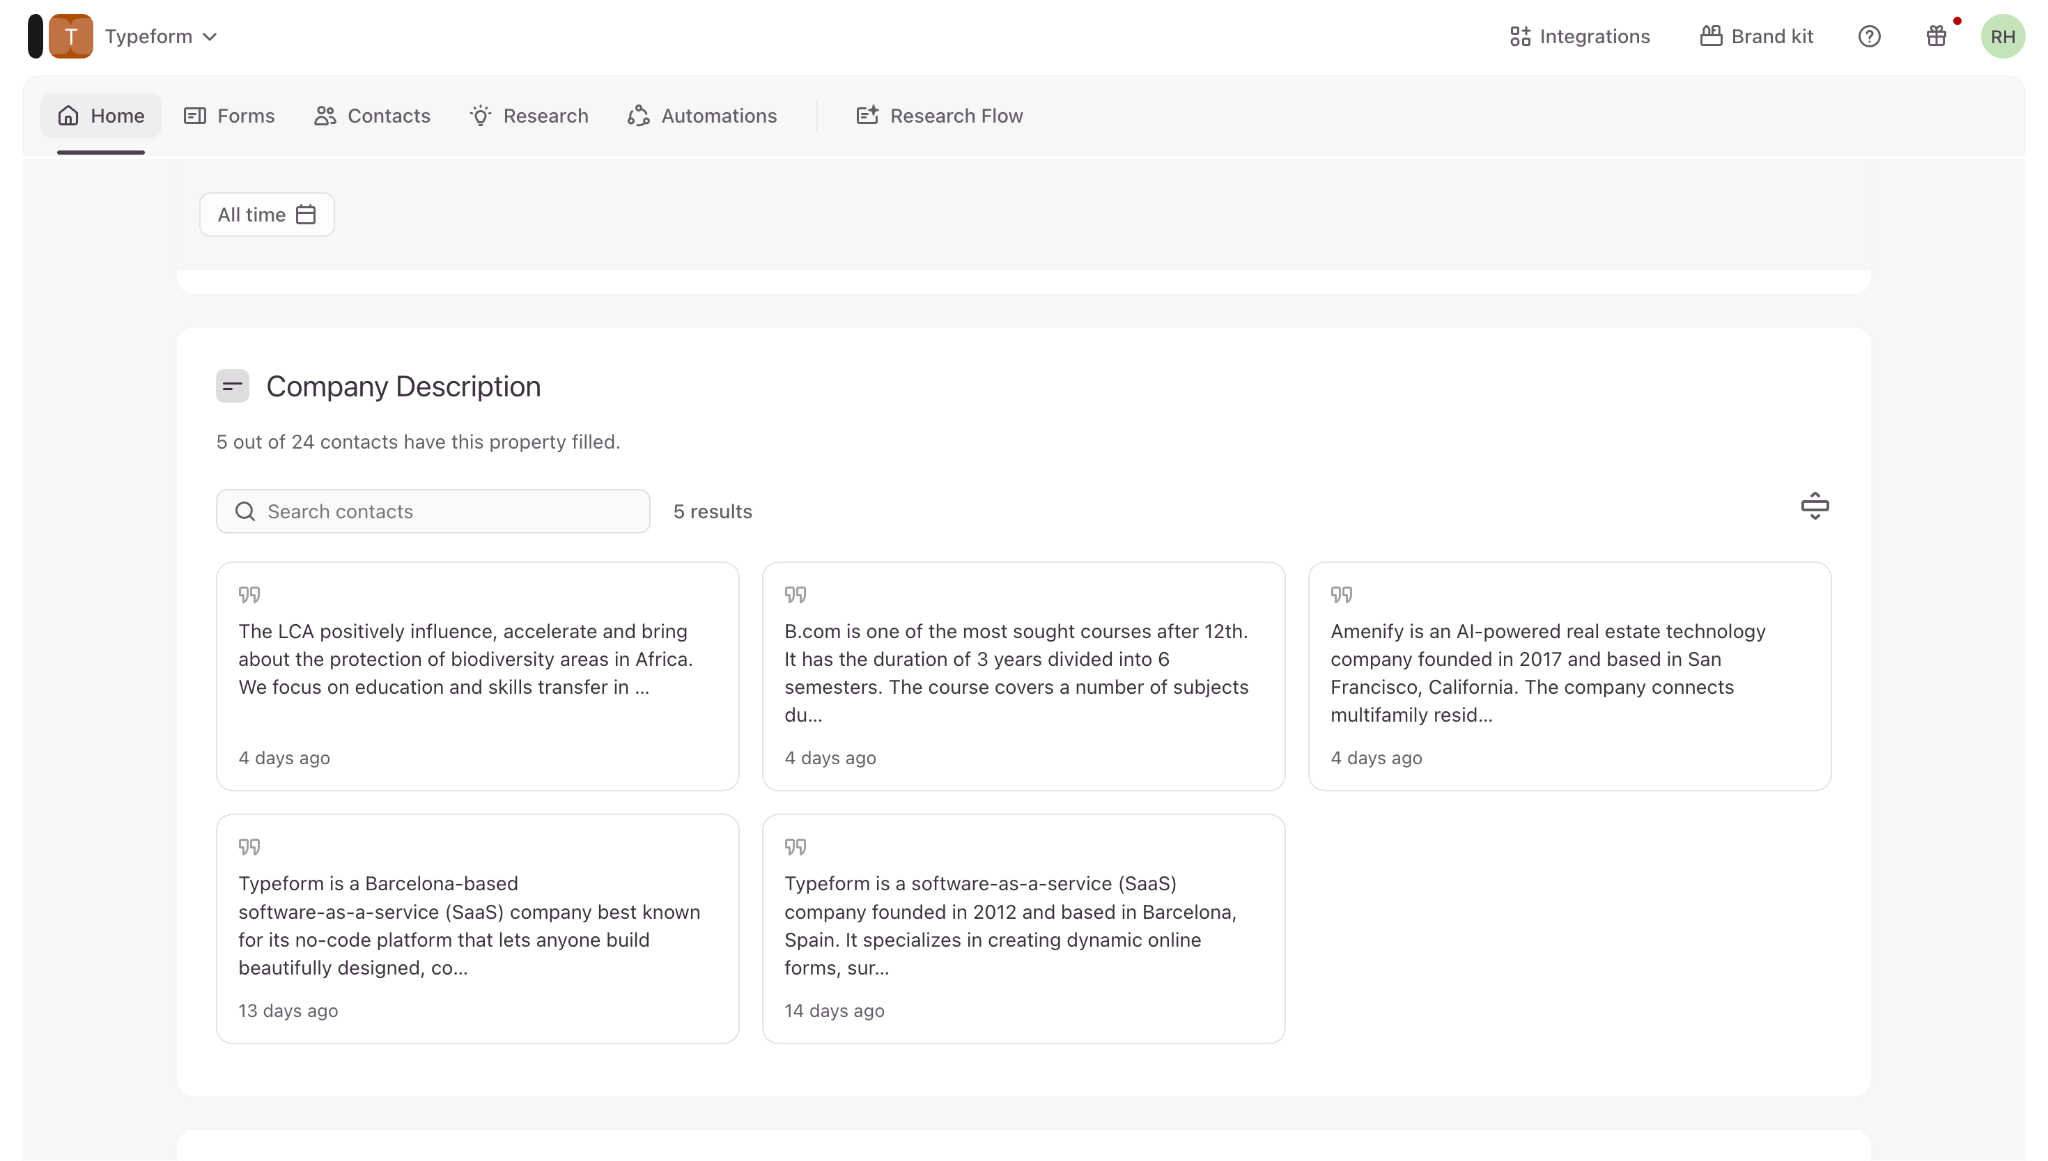Screen dimensions: 2048x1161
Task: Click the Company Description text-property icon
Action: (232, 386)
